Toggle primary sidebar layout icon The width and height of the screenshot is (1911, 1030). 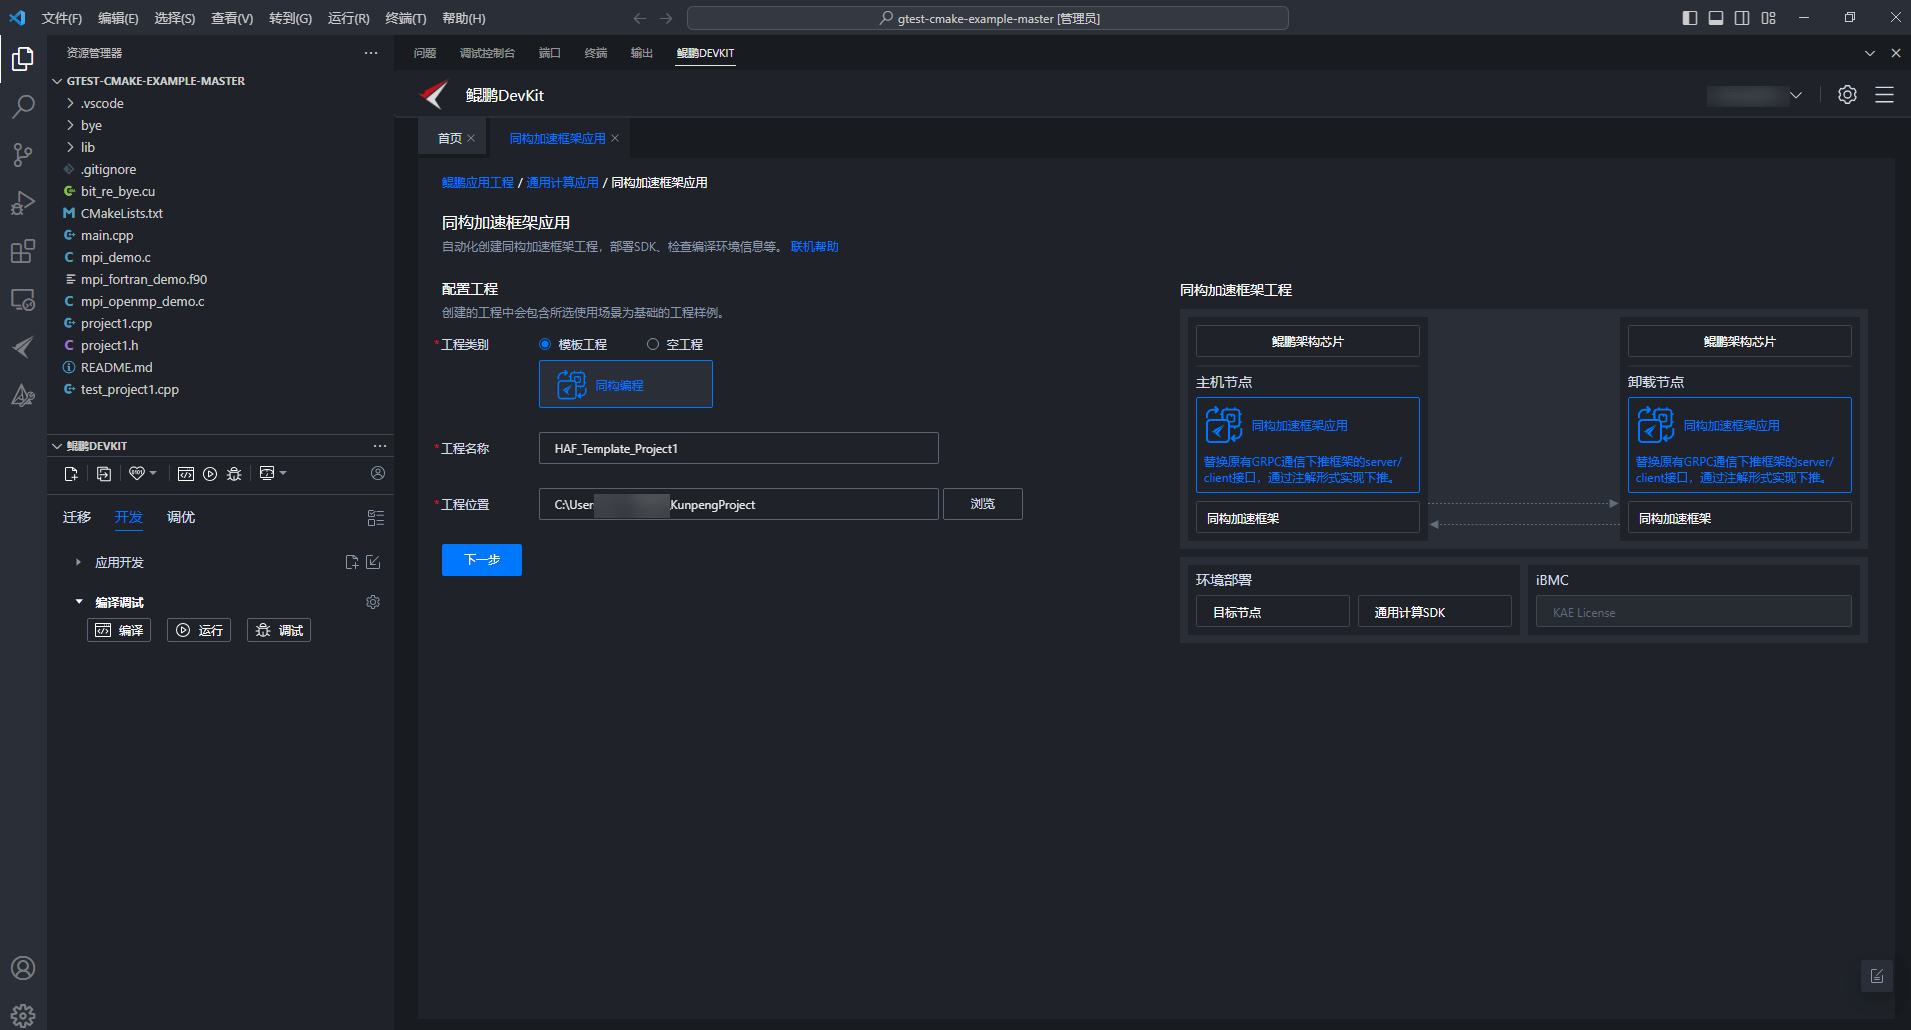click(1690, 18)
